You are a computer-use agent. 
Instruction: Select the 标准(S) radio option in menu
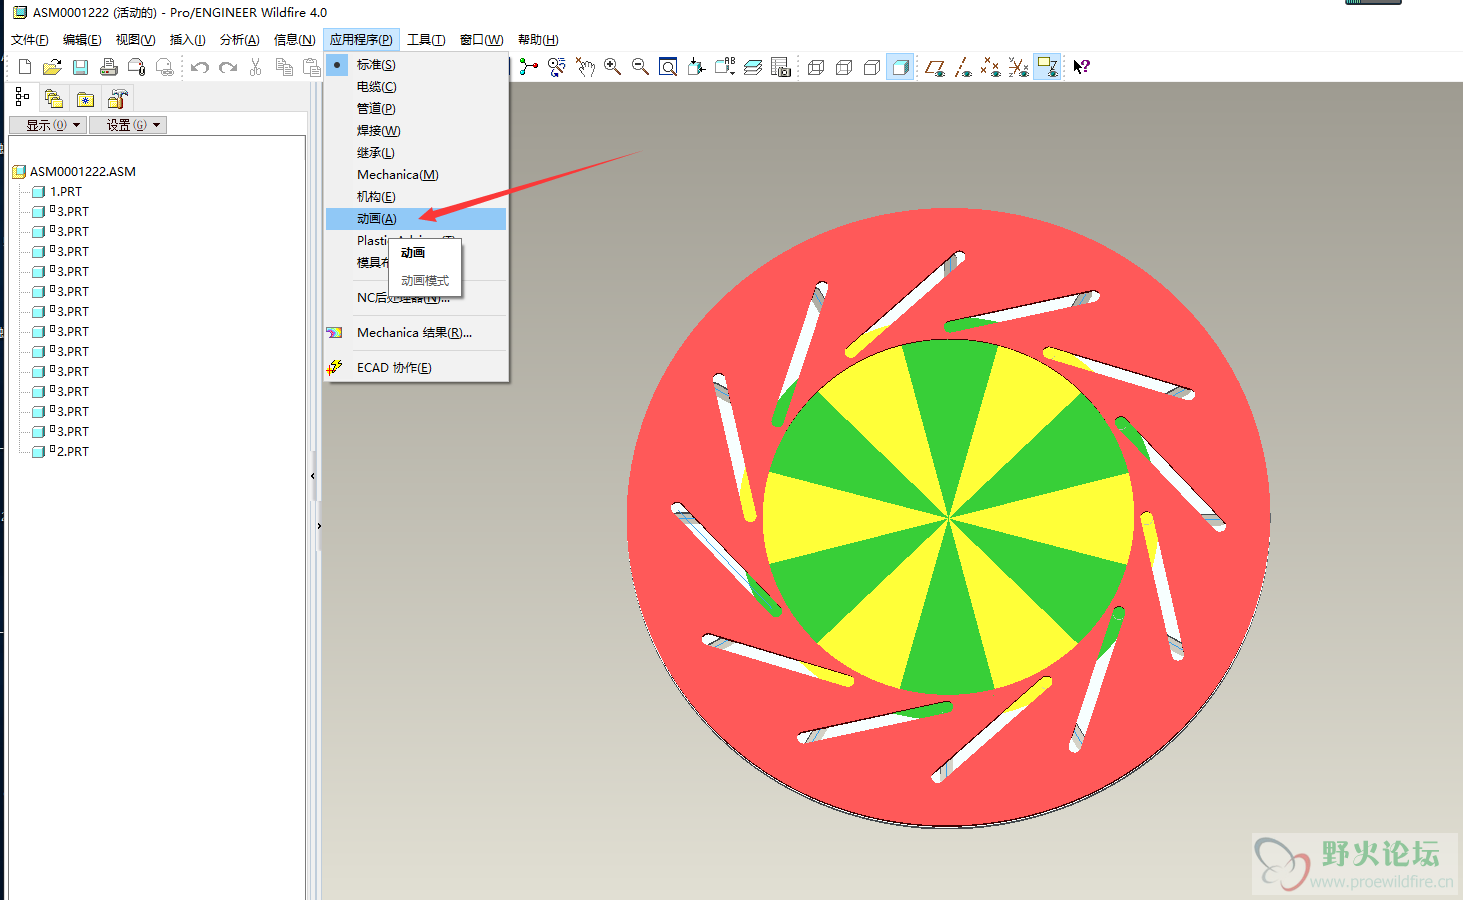point(376,65)
